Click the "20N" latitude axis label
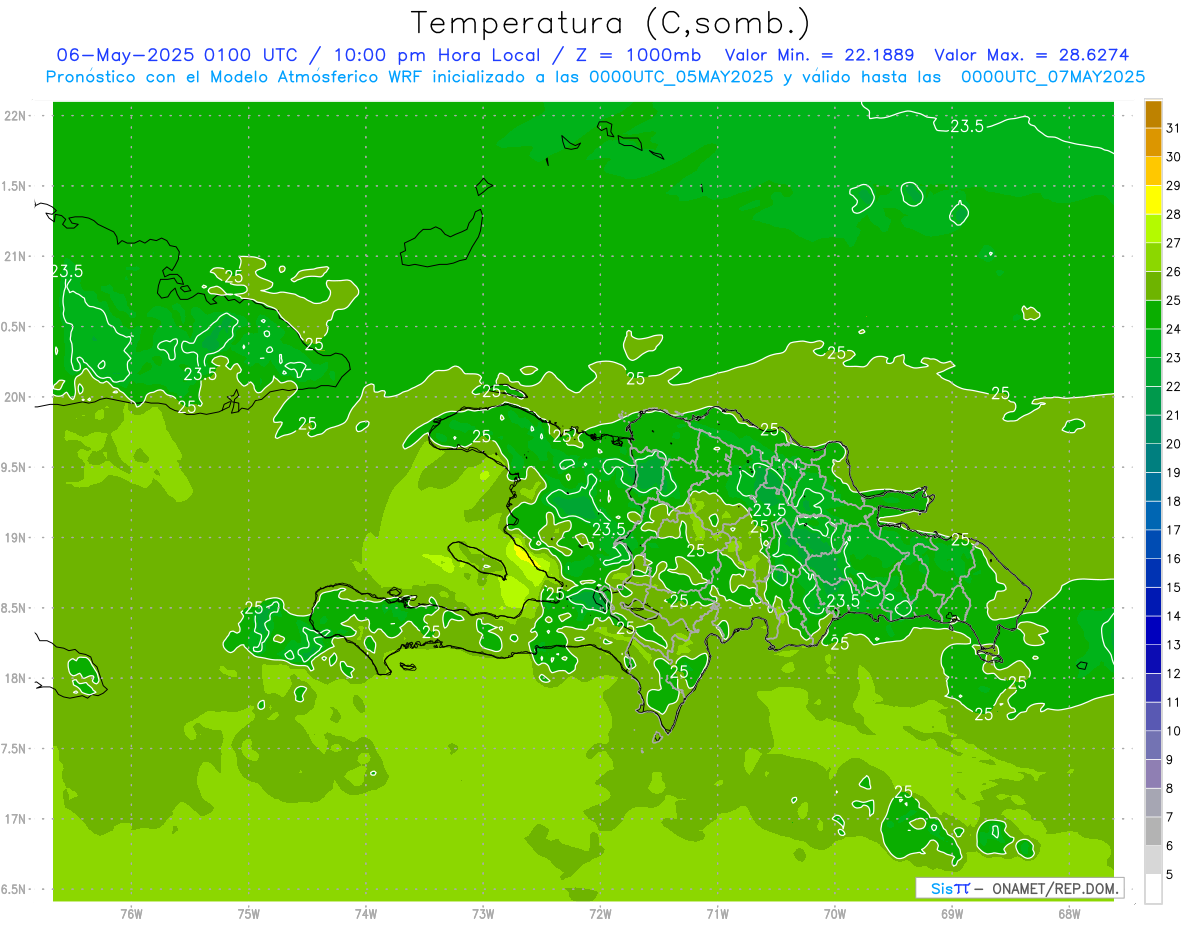 coord(15,397)
